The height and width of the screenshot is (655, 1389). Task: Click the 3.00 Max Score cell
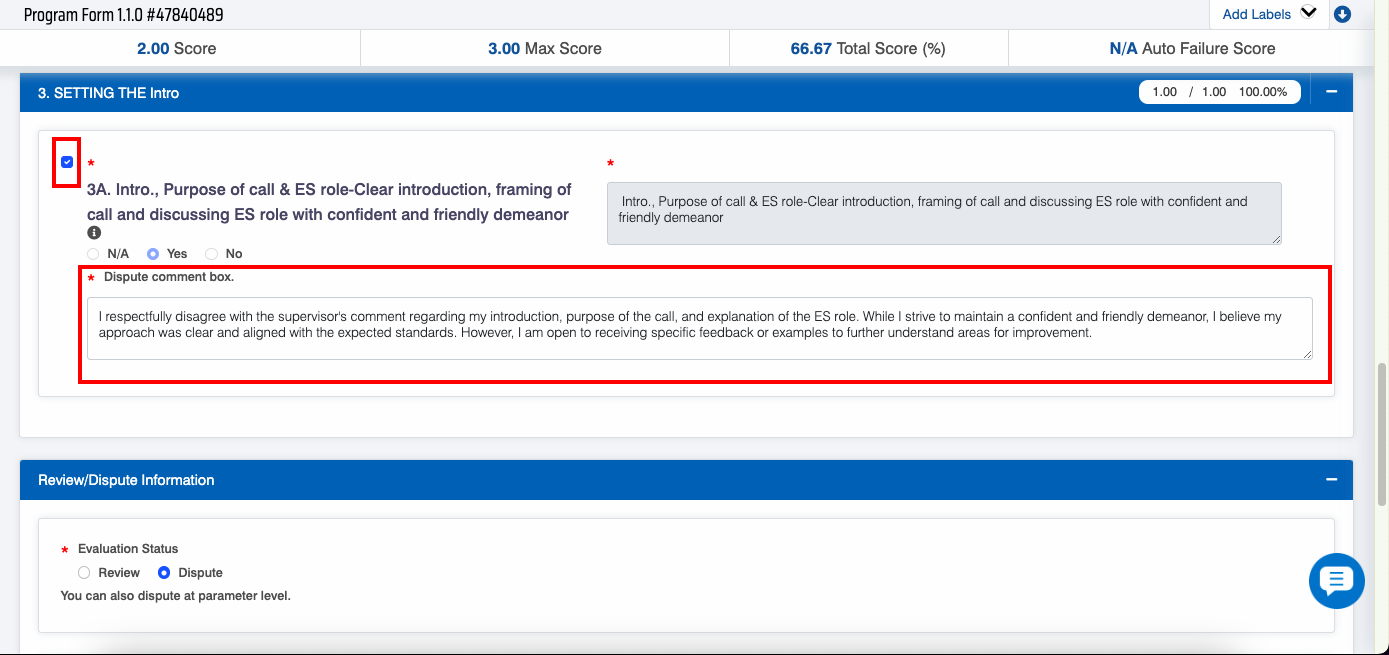(544, 48)
